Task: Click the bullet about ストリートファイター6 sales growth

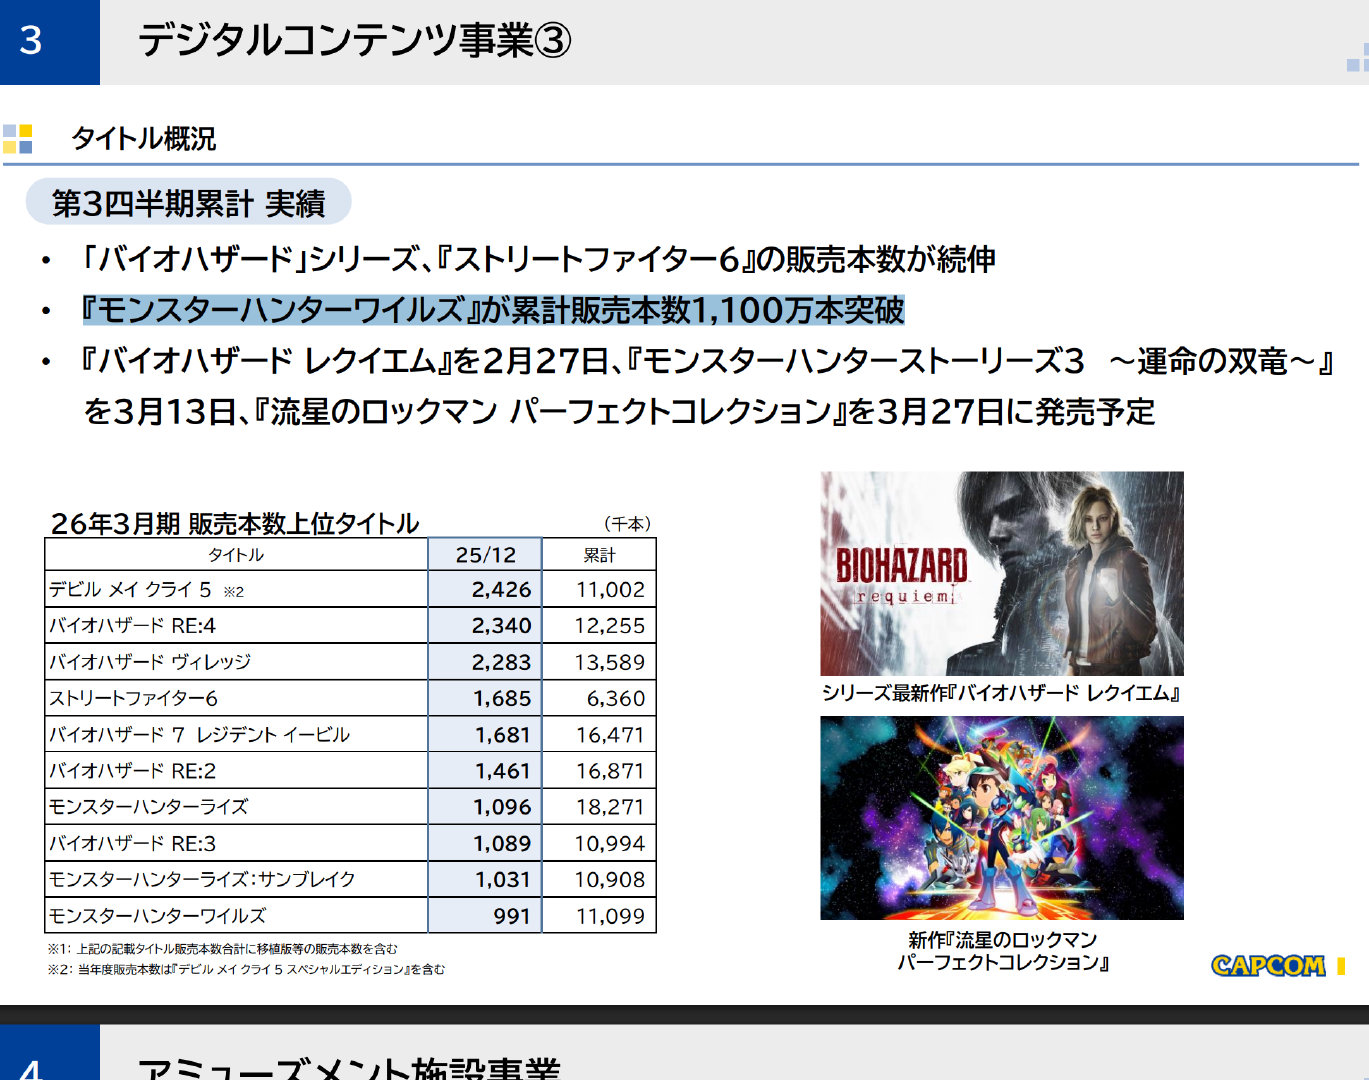Action: [537, 260]
